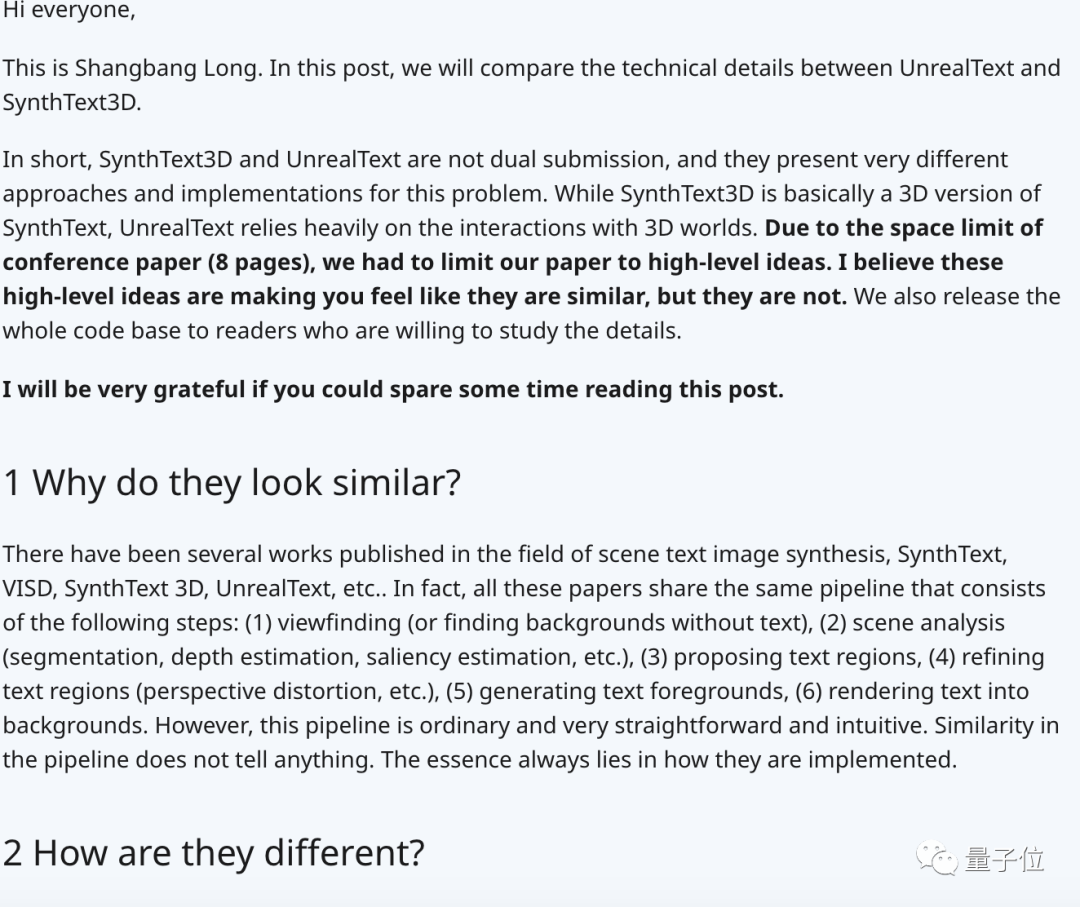The image size is (1080, 907).
Task: Click the 量子位 watermark text
Action: click(1004, 859)
